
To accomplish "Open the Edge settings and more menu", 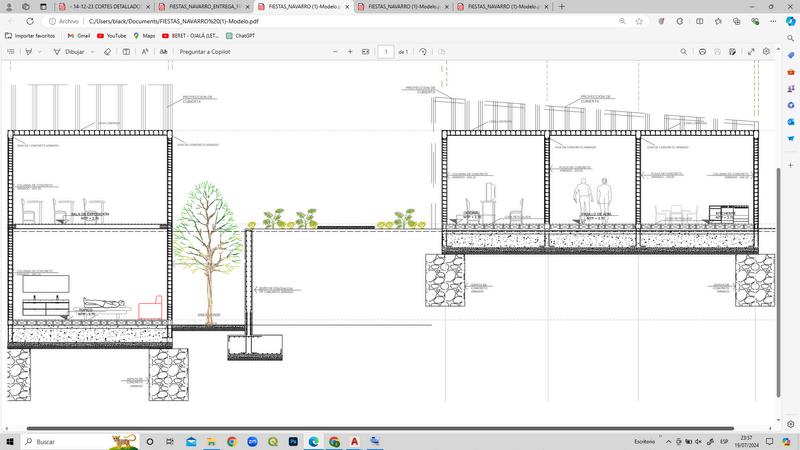I will (773, 21).
